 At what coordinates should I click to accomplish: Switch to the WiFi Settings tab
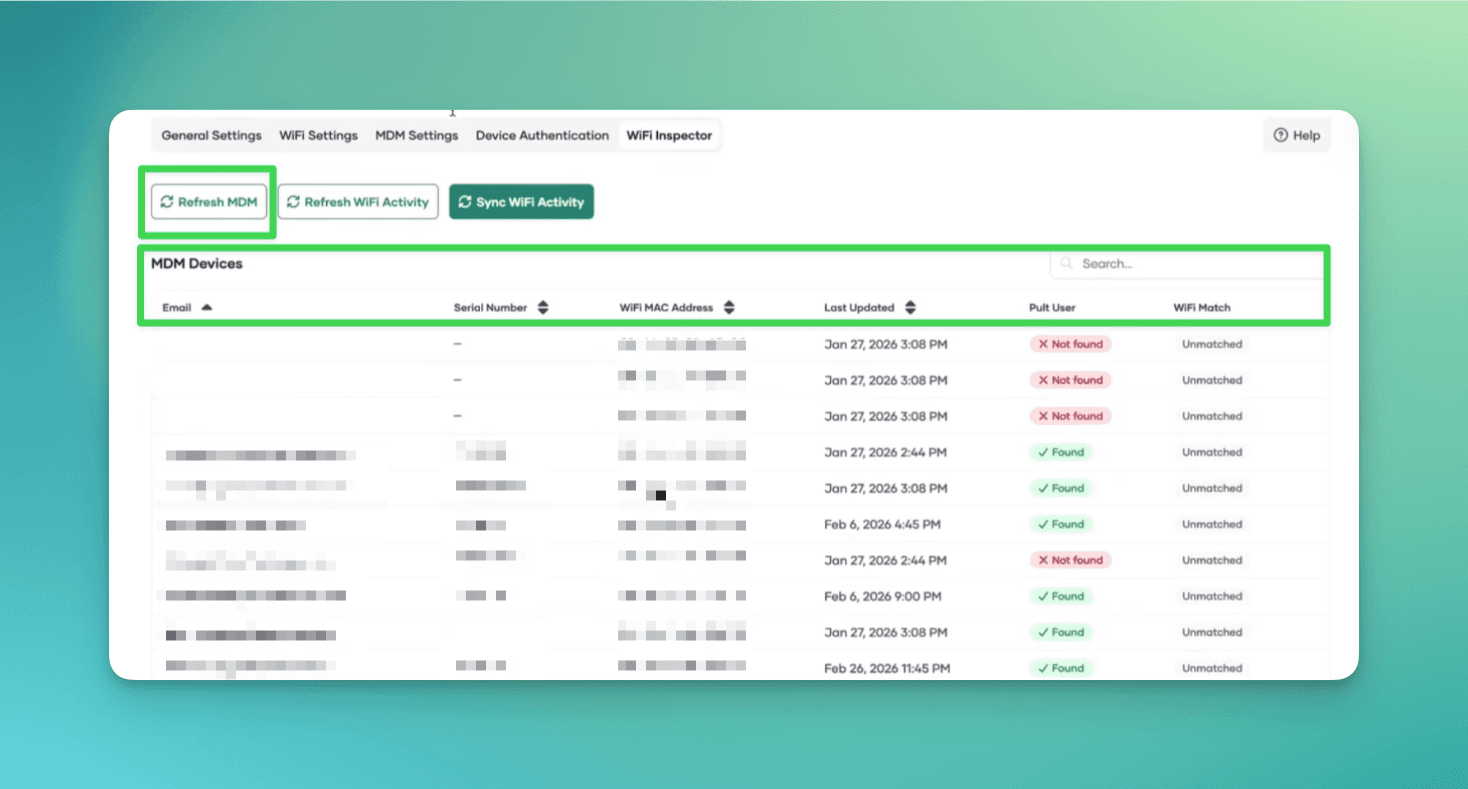point(318,135)
